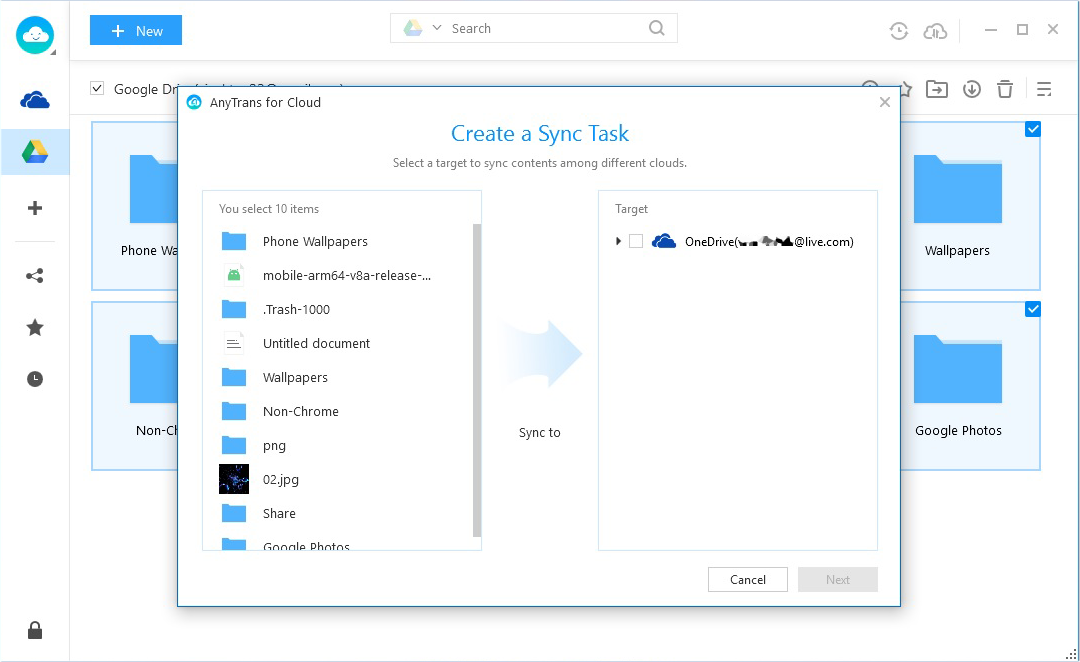Viewport: 1080px width, 662px height.
Task: Click the Android APK file icon in the list
Action: click(x=233, y=276)
